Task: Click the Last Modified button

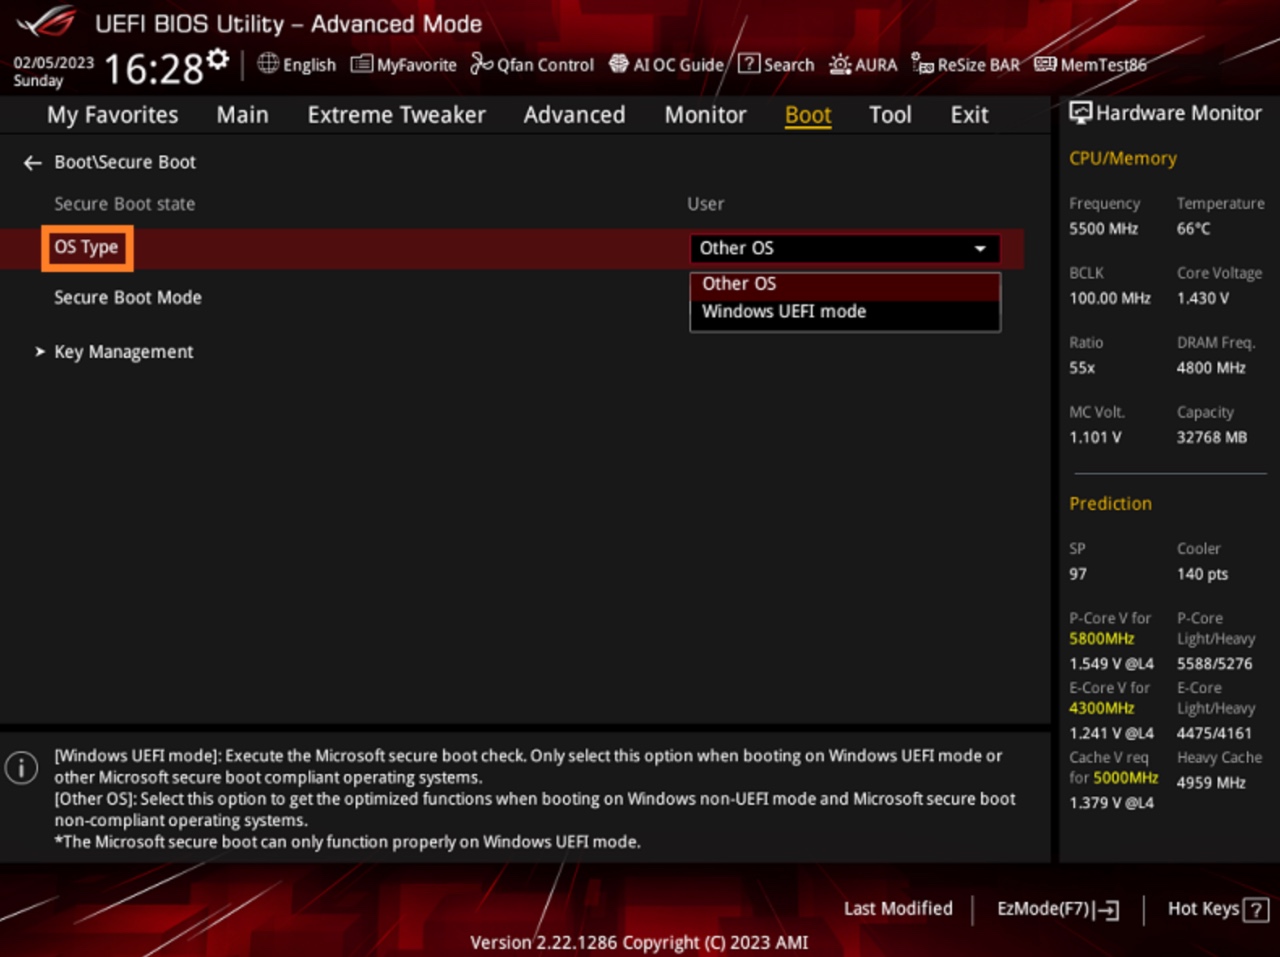Action: 898,908
